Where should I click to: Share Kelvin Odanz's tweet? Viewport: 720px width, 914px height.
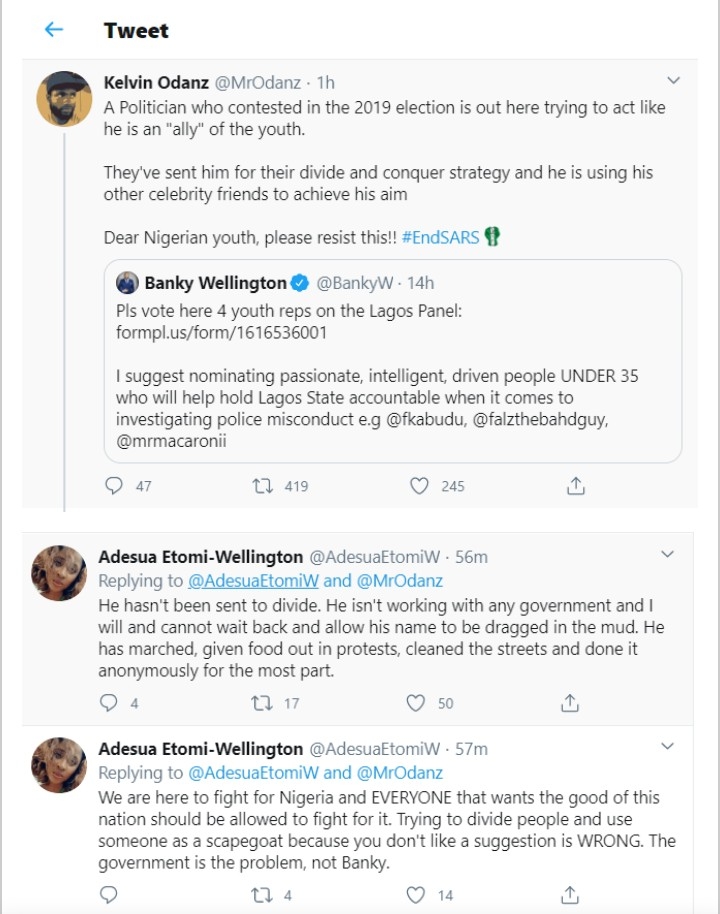click(x=575, y=486)
